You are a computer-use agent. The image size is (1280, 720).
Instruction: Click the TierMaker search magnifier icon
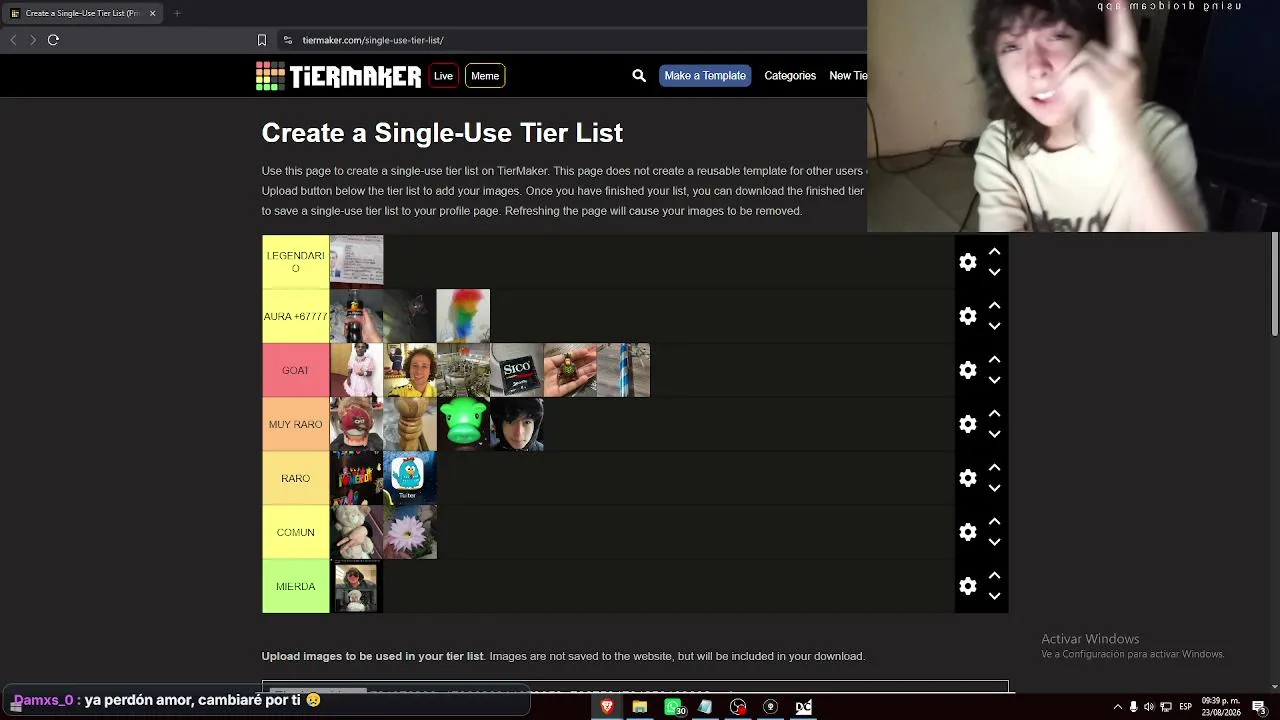[639, 76]
